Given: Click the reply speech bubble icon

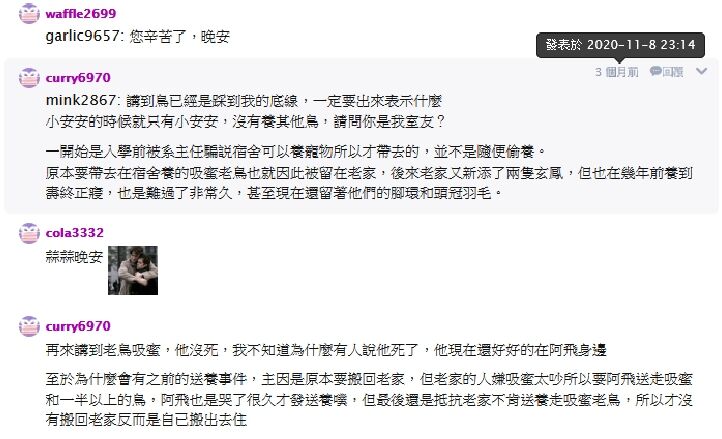Looking at the screenshot, I should [656, 71].
